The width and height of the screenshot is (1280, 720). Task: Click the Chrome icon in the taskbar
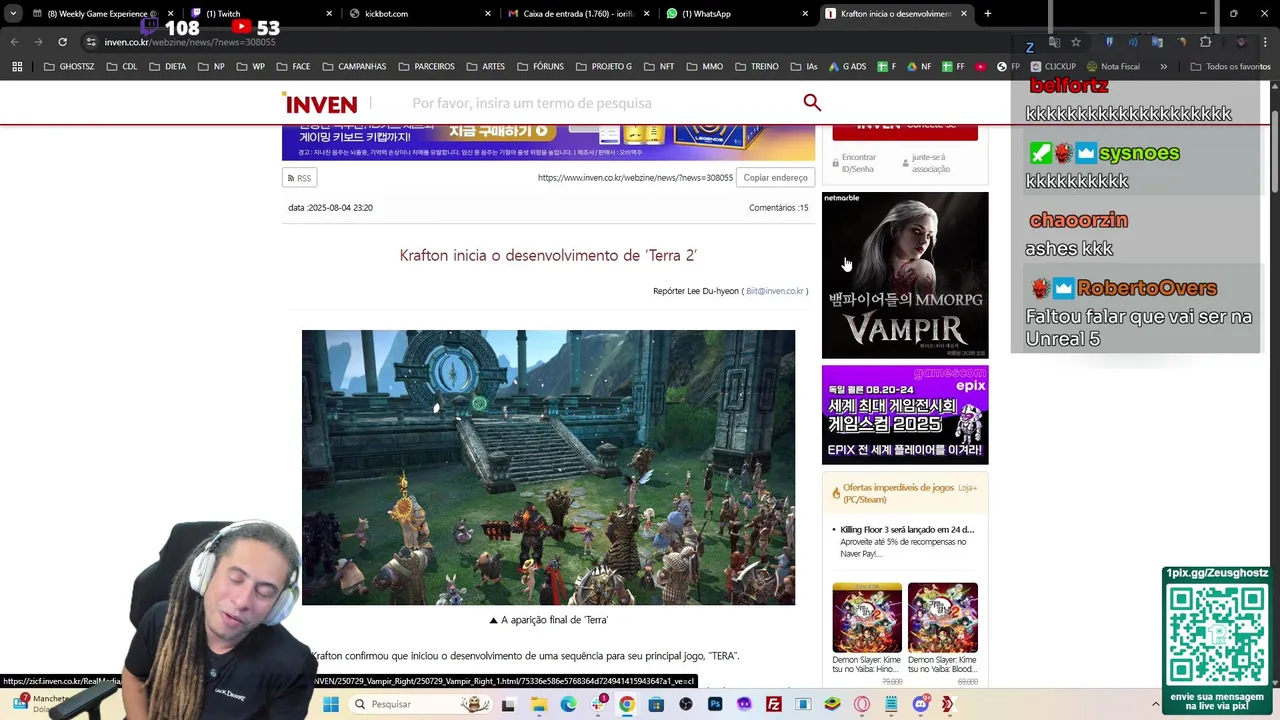coord(626,704)
